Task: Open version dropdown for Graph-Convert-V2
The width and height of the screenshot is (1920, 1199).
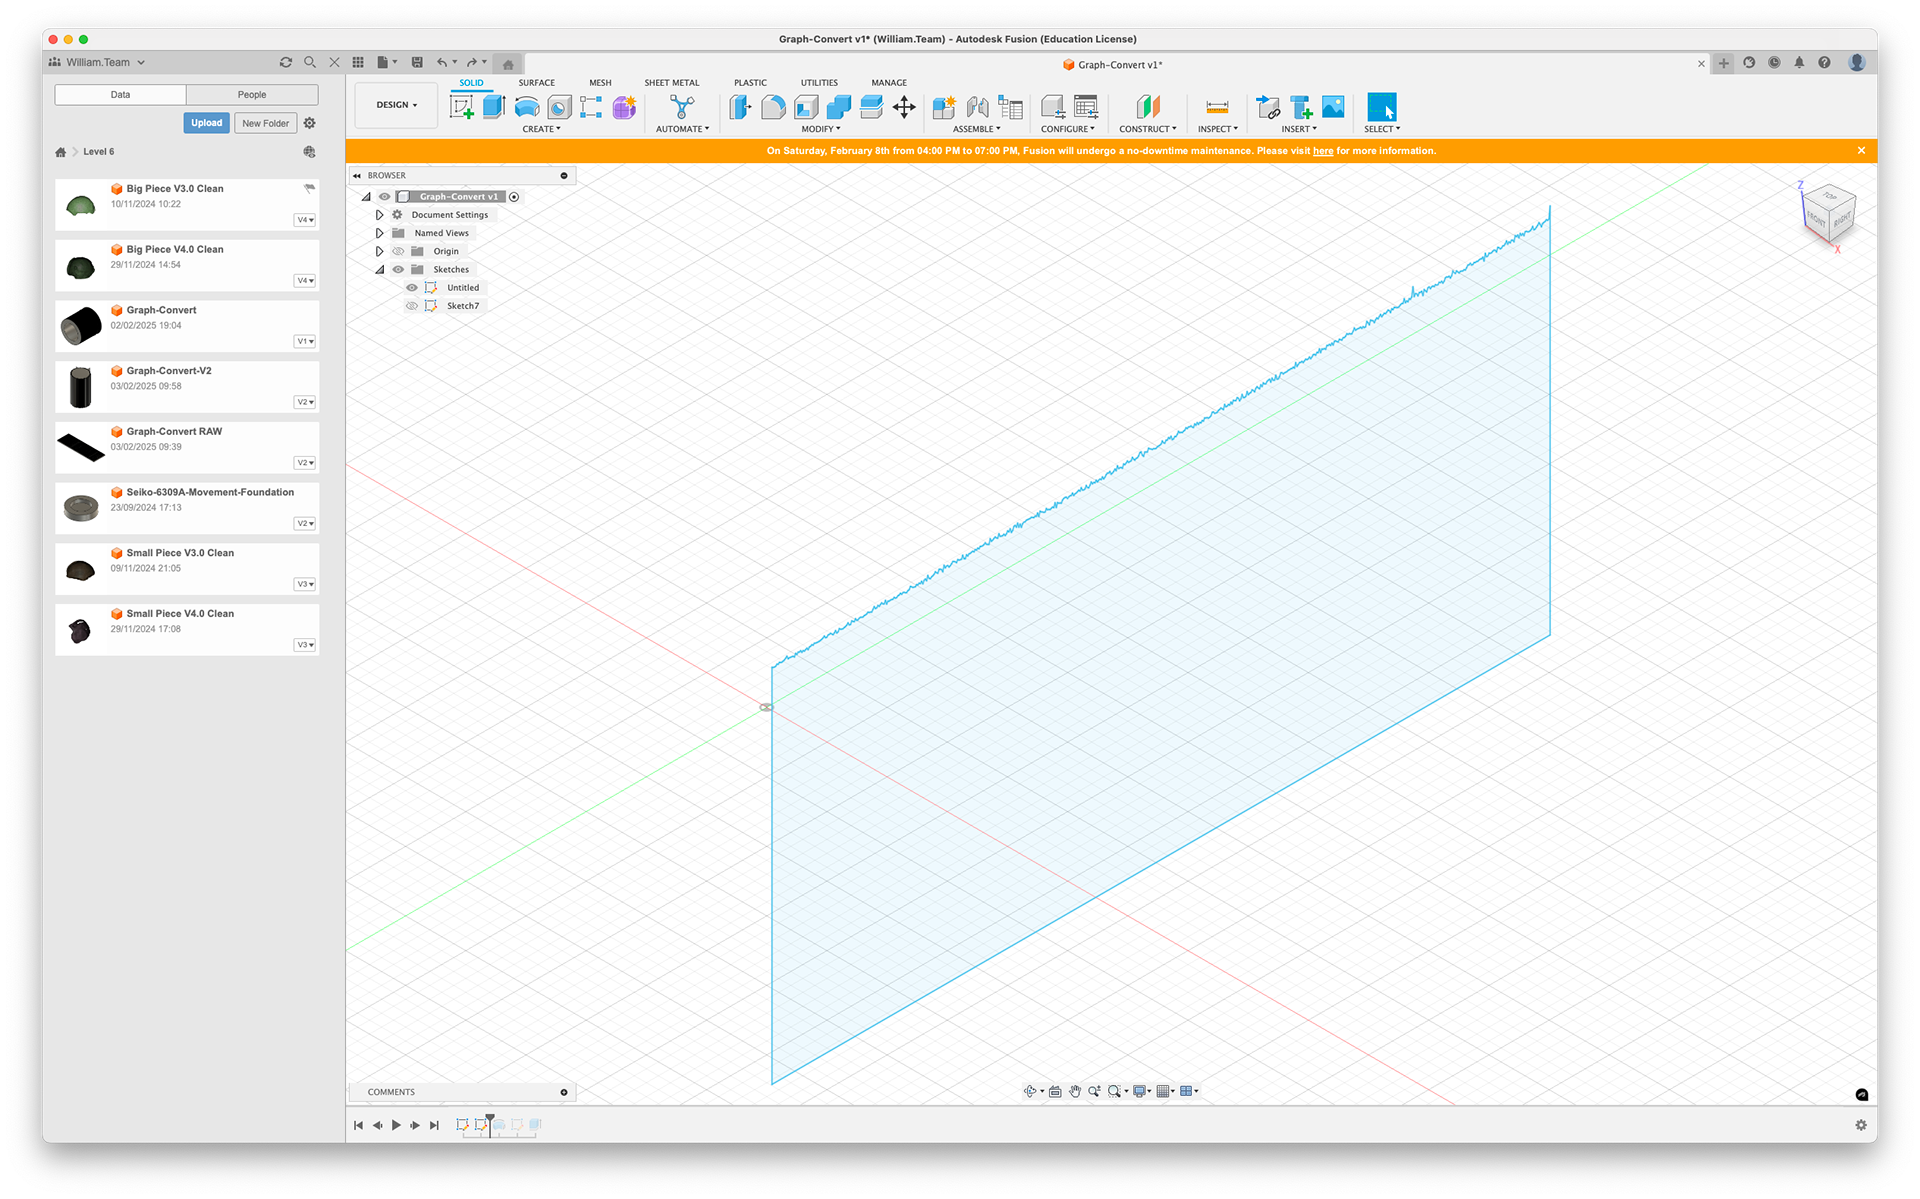Action: (x=305, y=402)
